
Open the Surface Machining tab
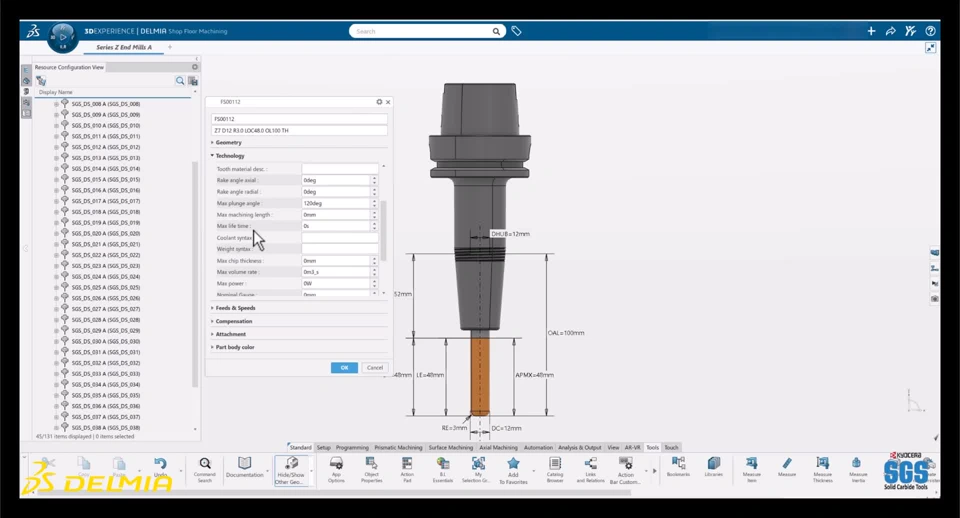point(451,448)
